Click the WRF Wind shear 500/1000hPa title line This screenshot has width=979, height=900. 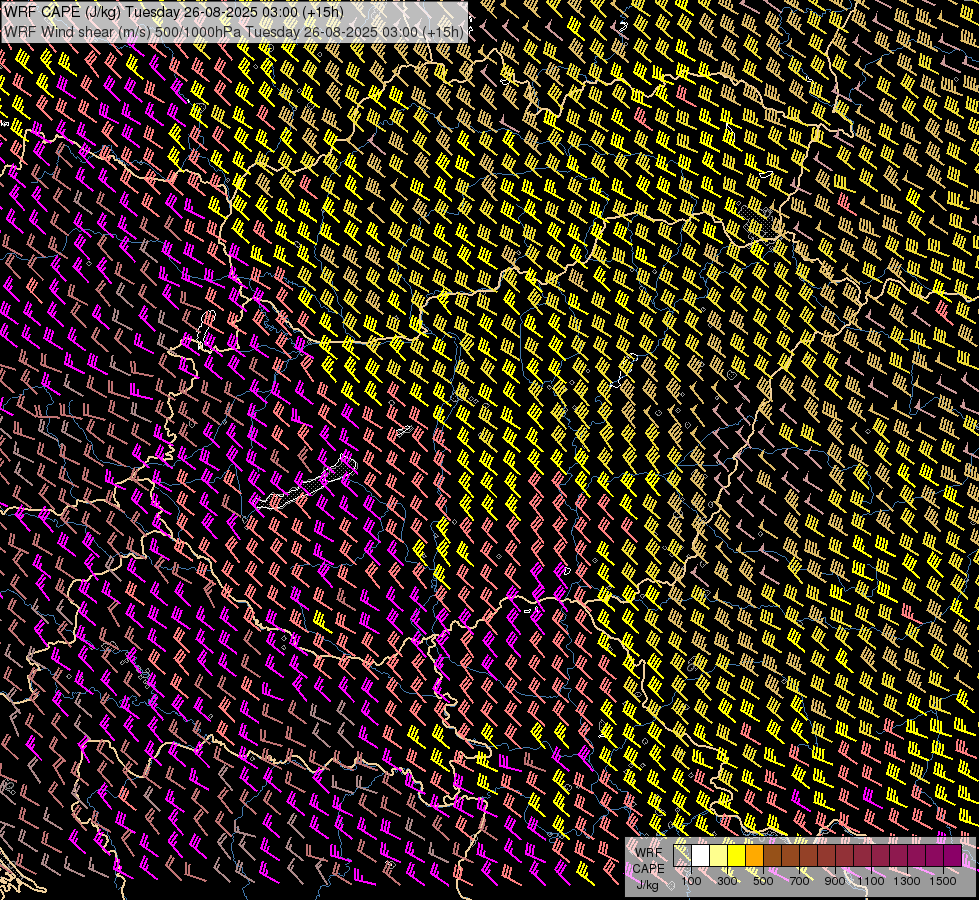[234, 32]
